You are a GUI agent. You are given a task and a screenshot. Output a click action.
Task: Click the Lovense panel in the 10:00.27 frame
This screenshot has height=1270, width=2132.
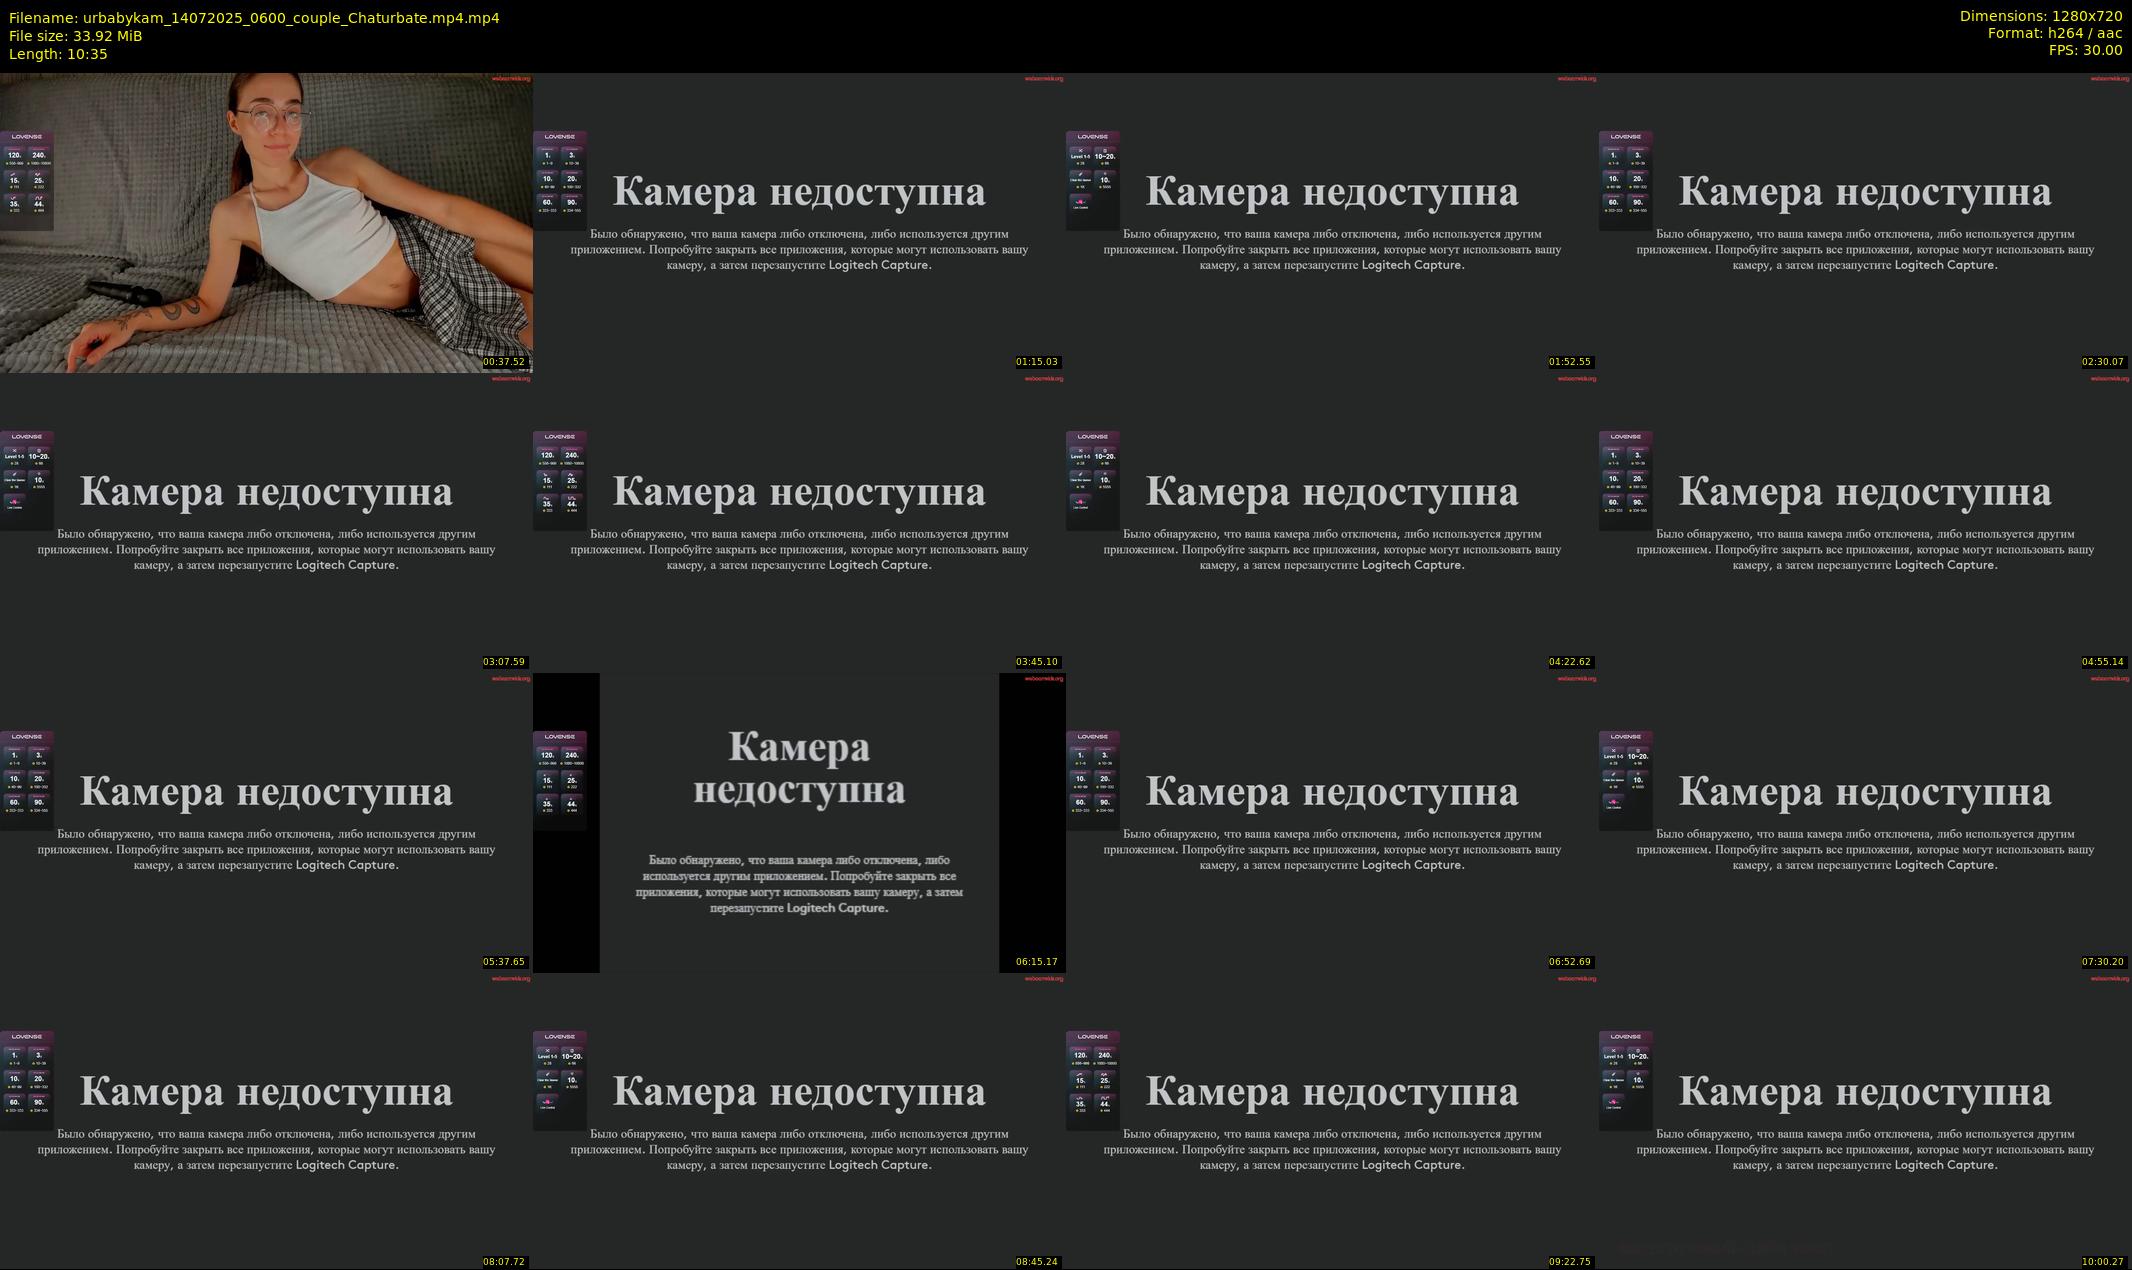coord(1625,1080)
